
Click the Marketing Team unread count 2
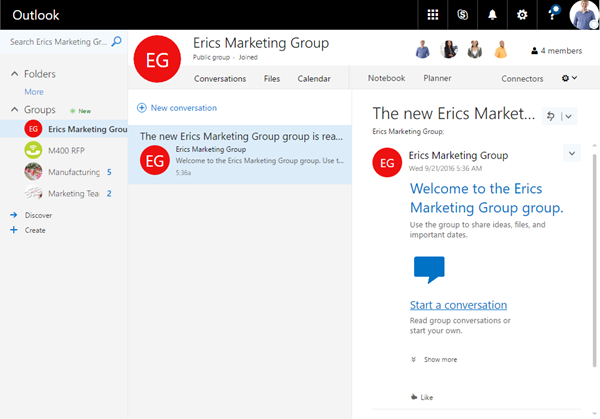coord(109,194)
